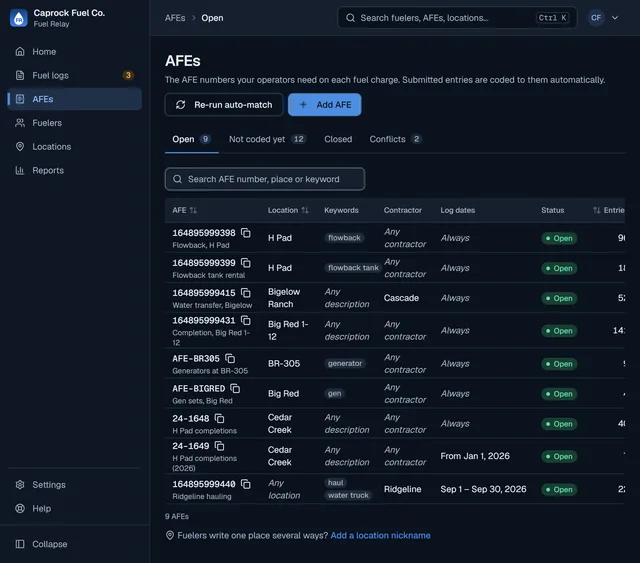Sort by the AFE column

(184, 210)
